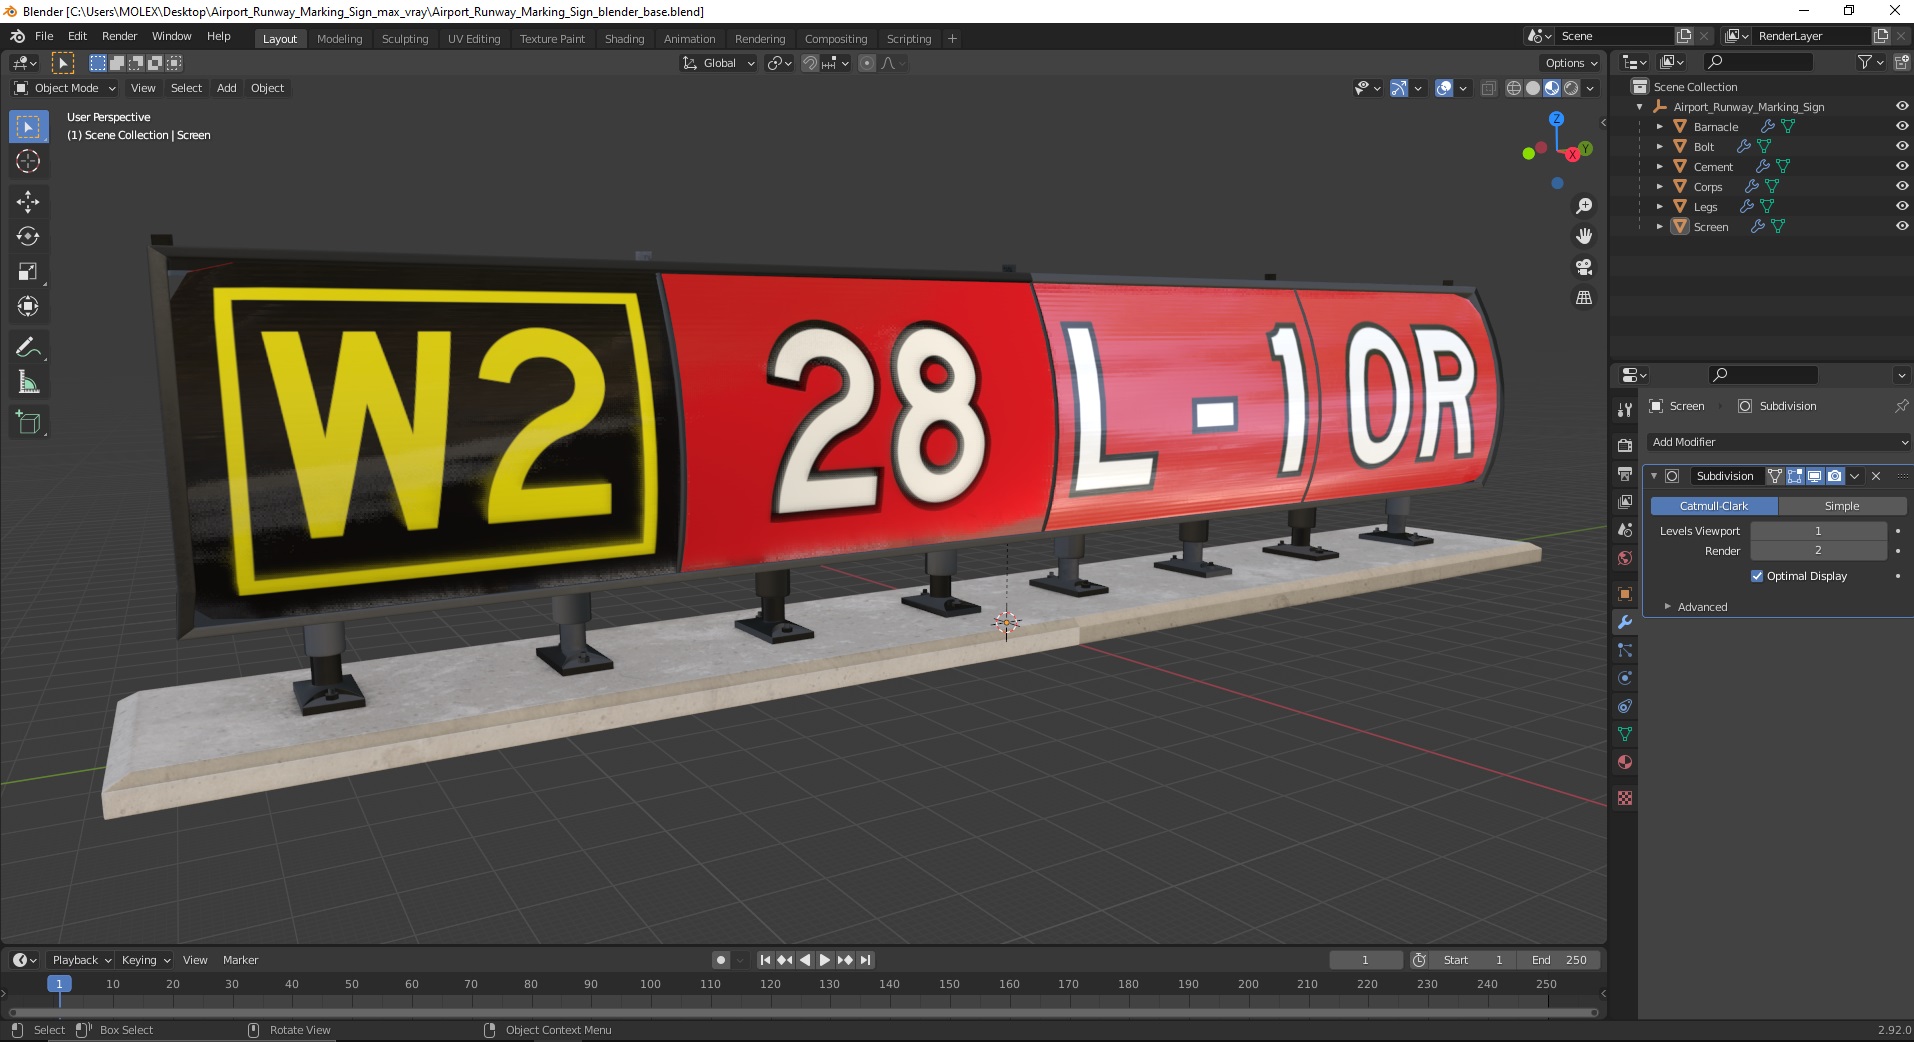Switch to the Shading workspace tab
Viewport: 1914px width, 1042px height.
coord(624,39)
